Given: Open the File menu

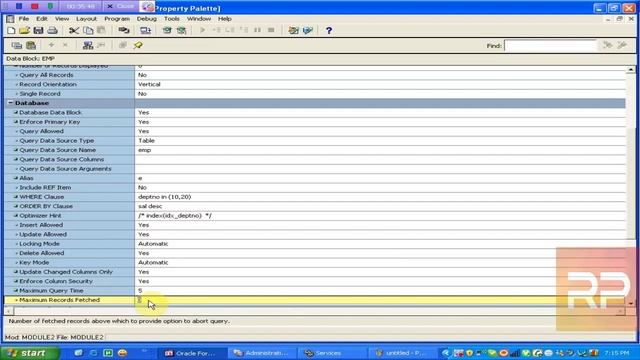Looking at the screenshot, I should [x=24, y=19].
